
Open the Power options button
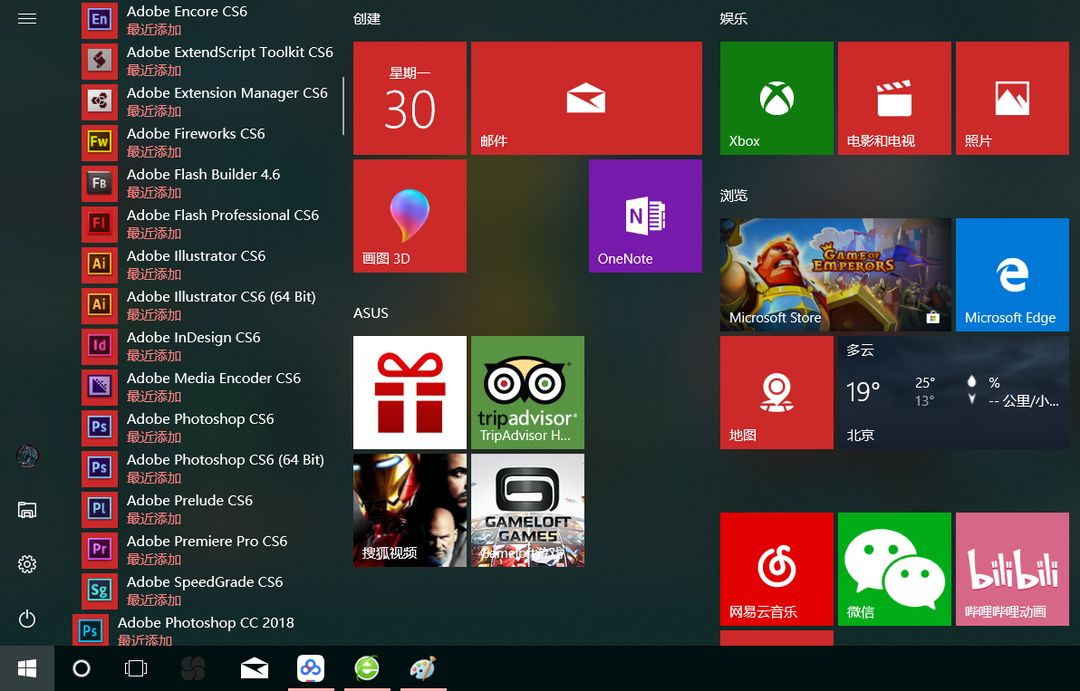pos(27,619)
